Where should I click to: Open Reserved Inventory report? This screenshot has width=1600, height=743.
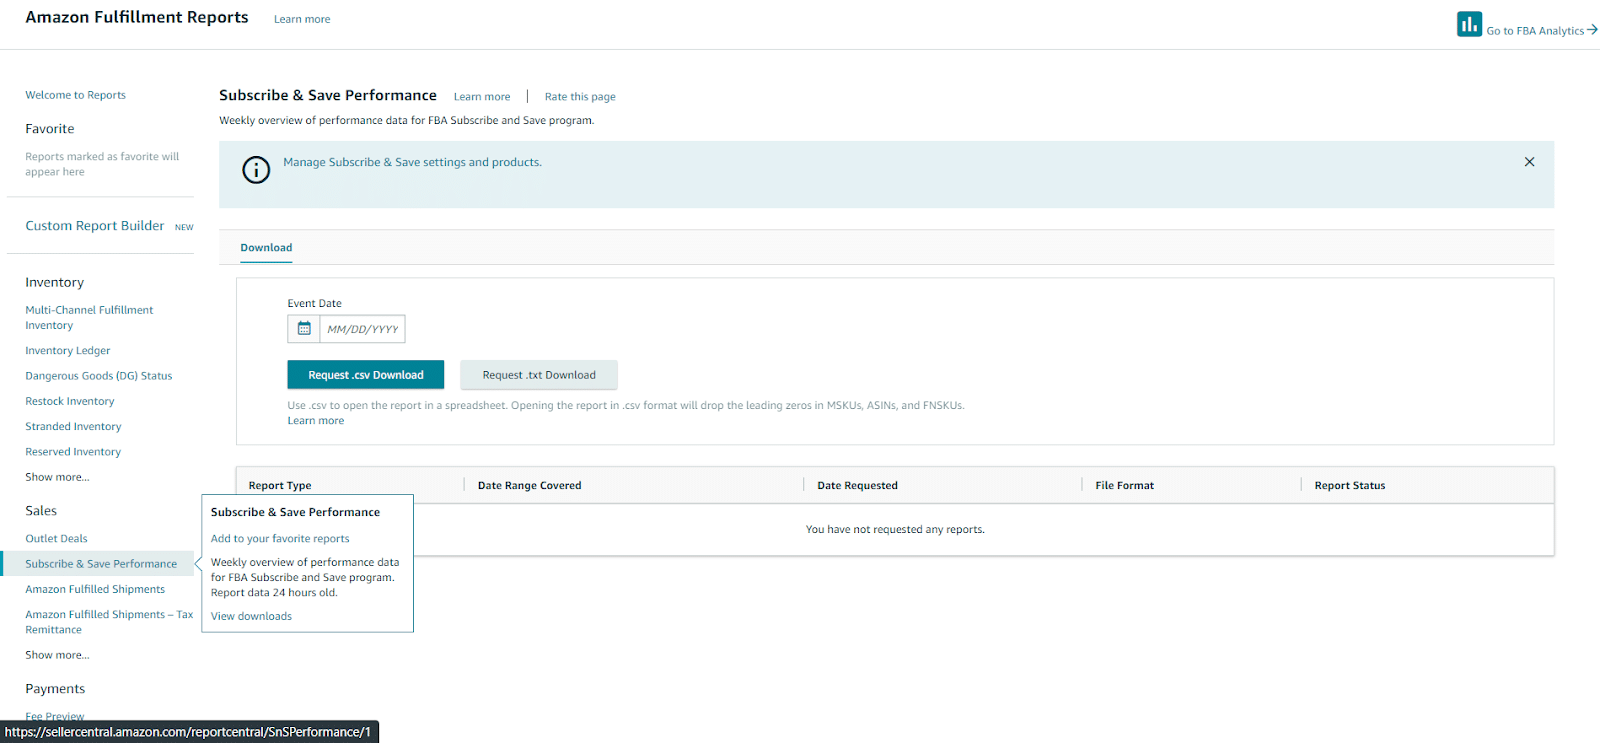(73, 452)
